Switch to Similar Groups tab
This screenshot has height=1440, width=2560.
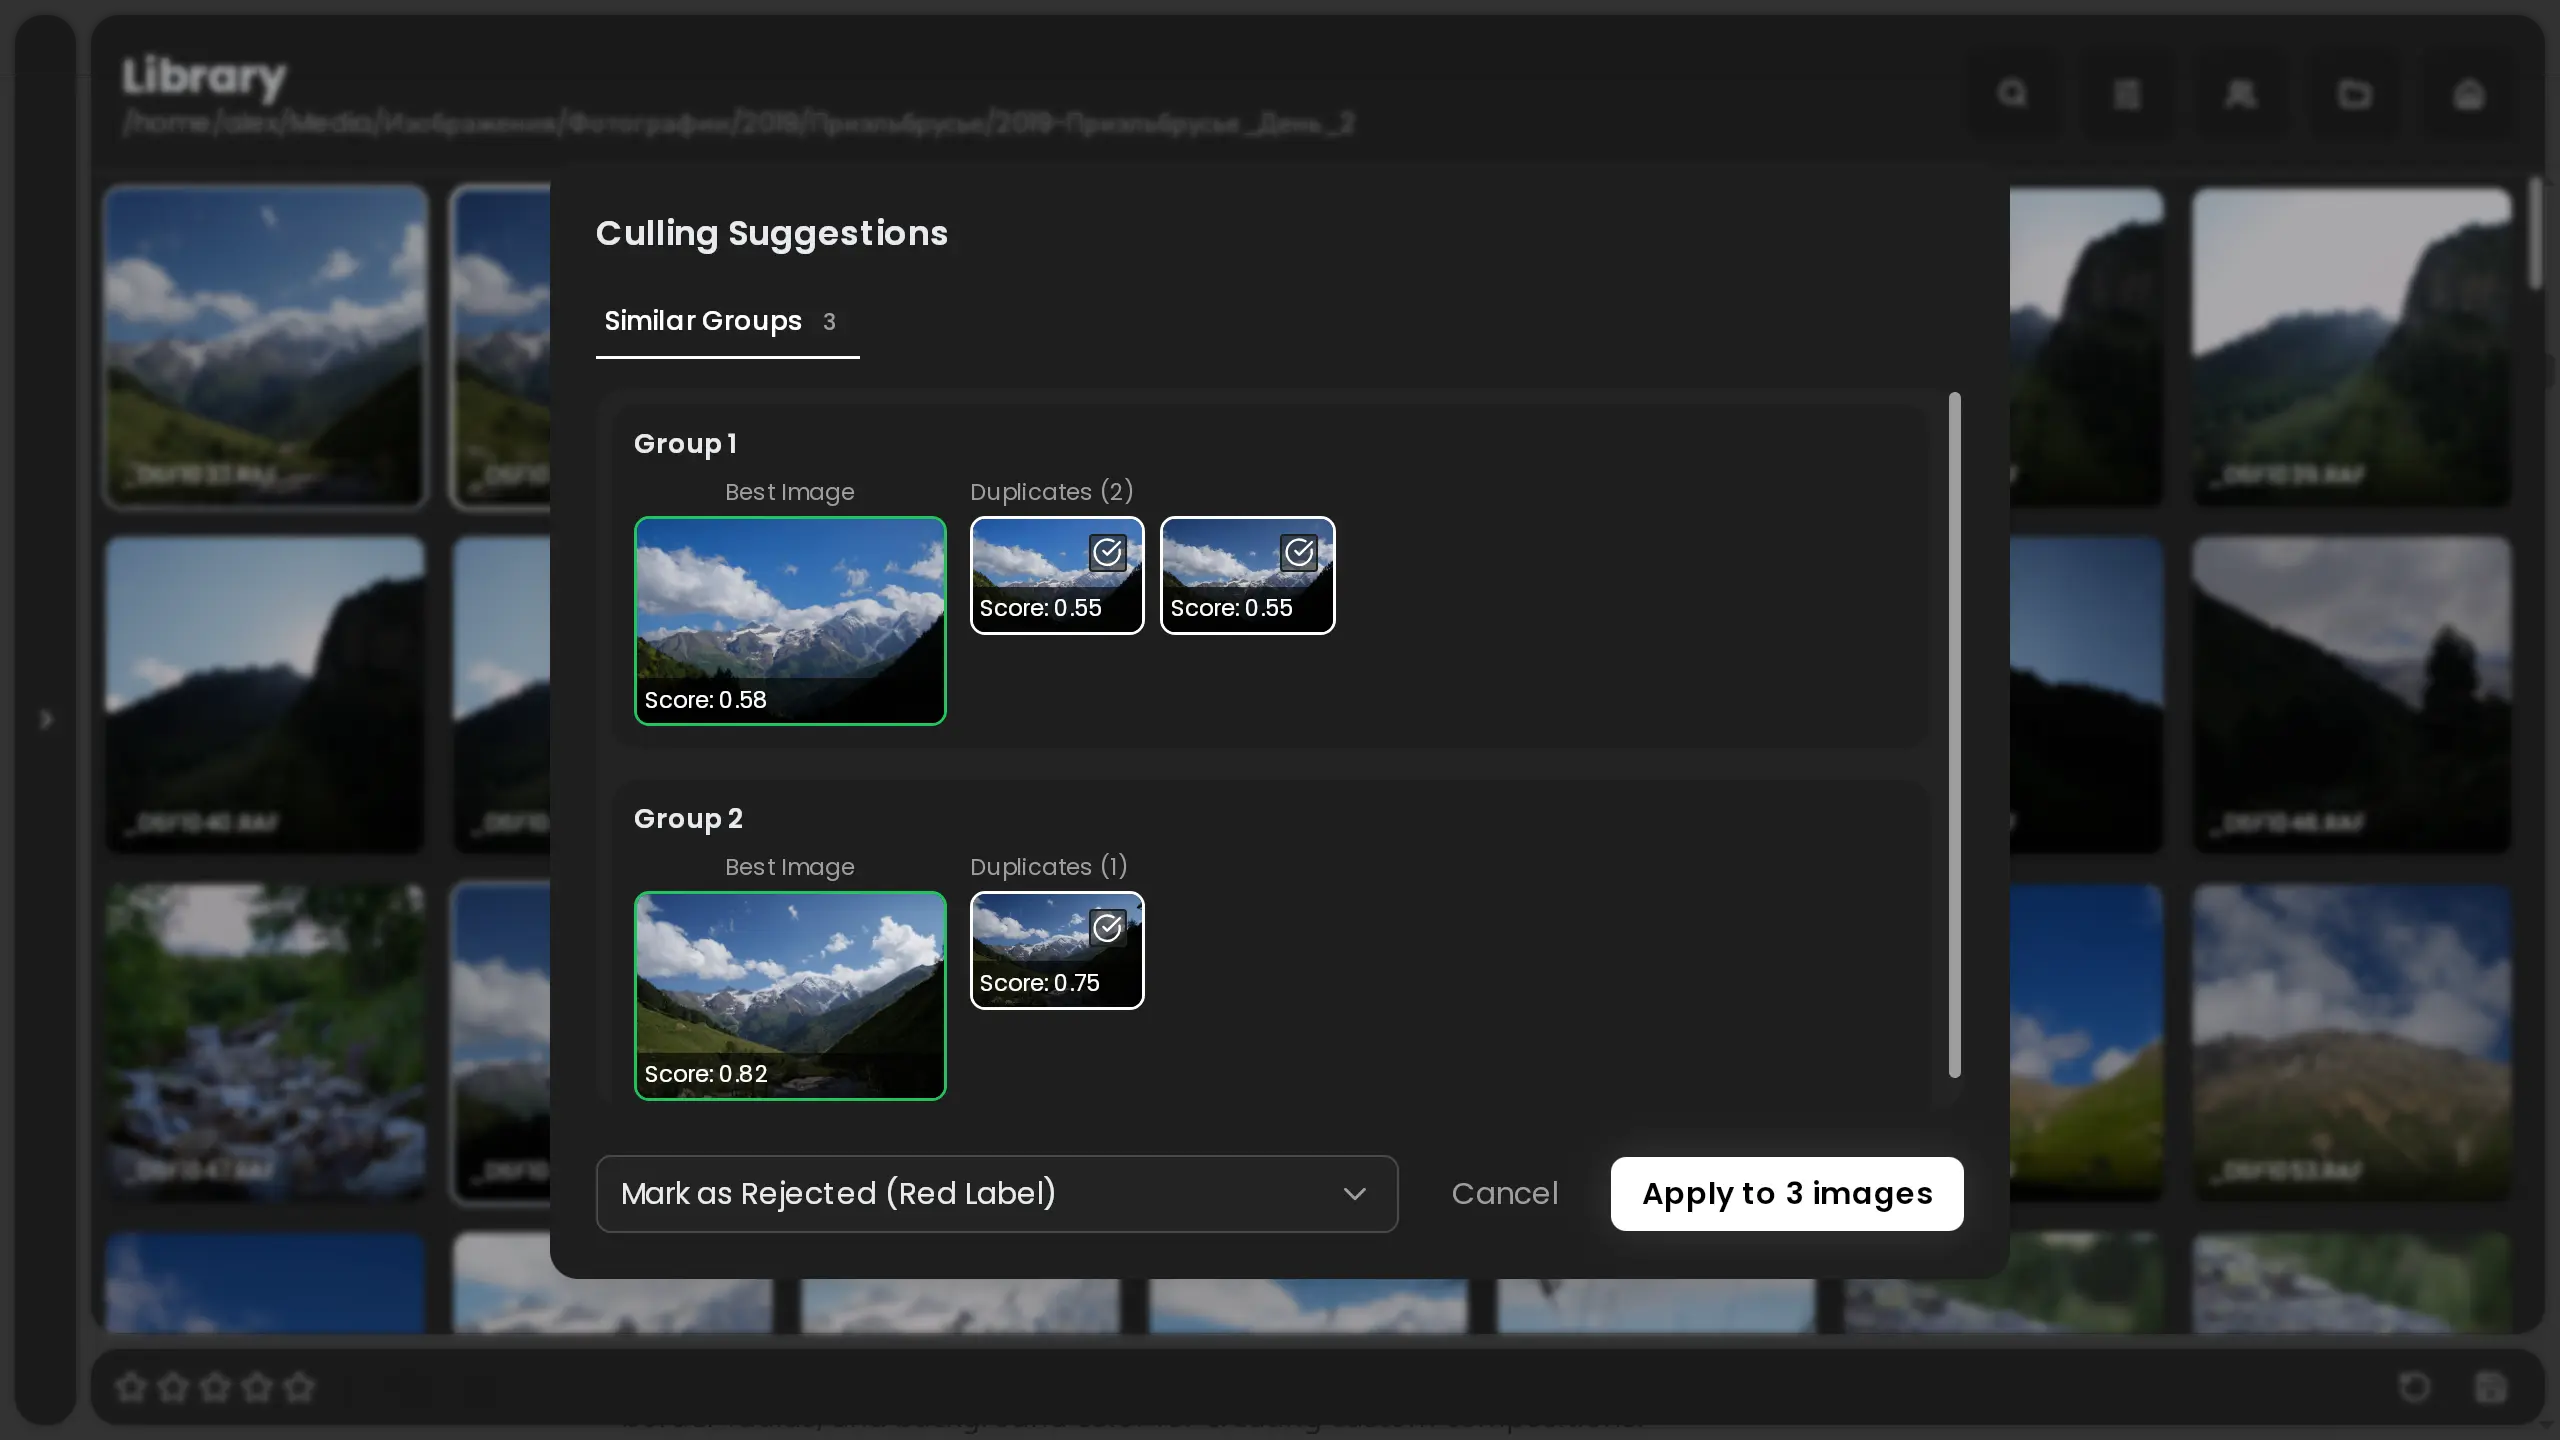(x=703, y=321)
